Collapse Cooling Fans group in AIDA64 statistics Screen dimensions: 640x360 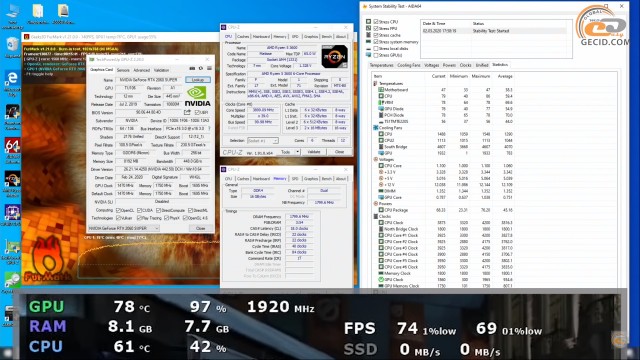coord(375,128)
